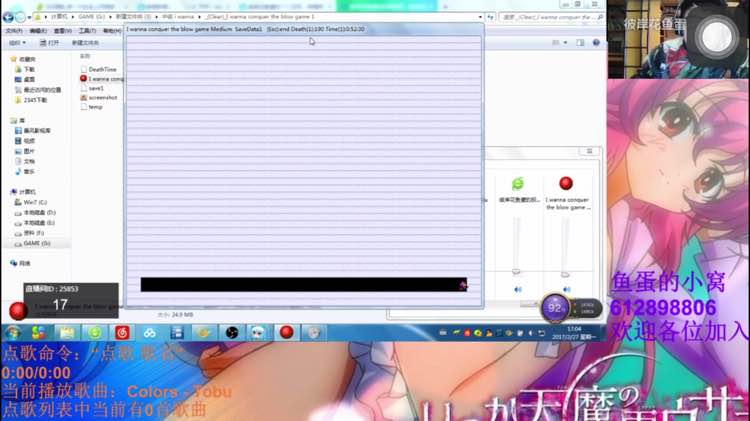The height and width of the screenshot is (421, 750).
Task: Open 图片 pictures library
Action: [x=24, y=151]
